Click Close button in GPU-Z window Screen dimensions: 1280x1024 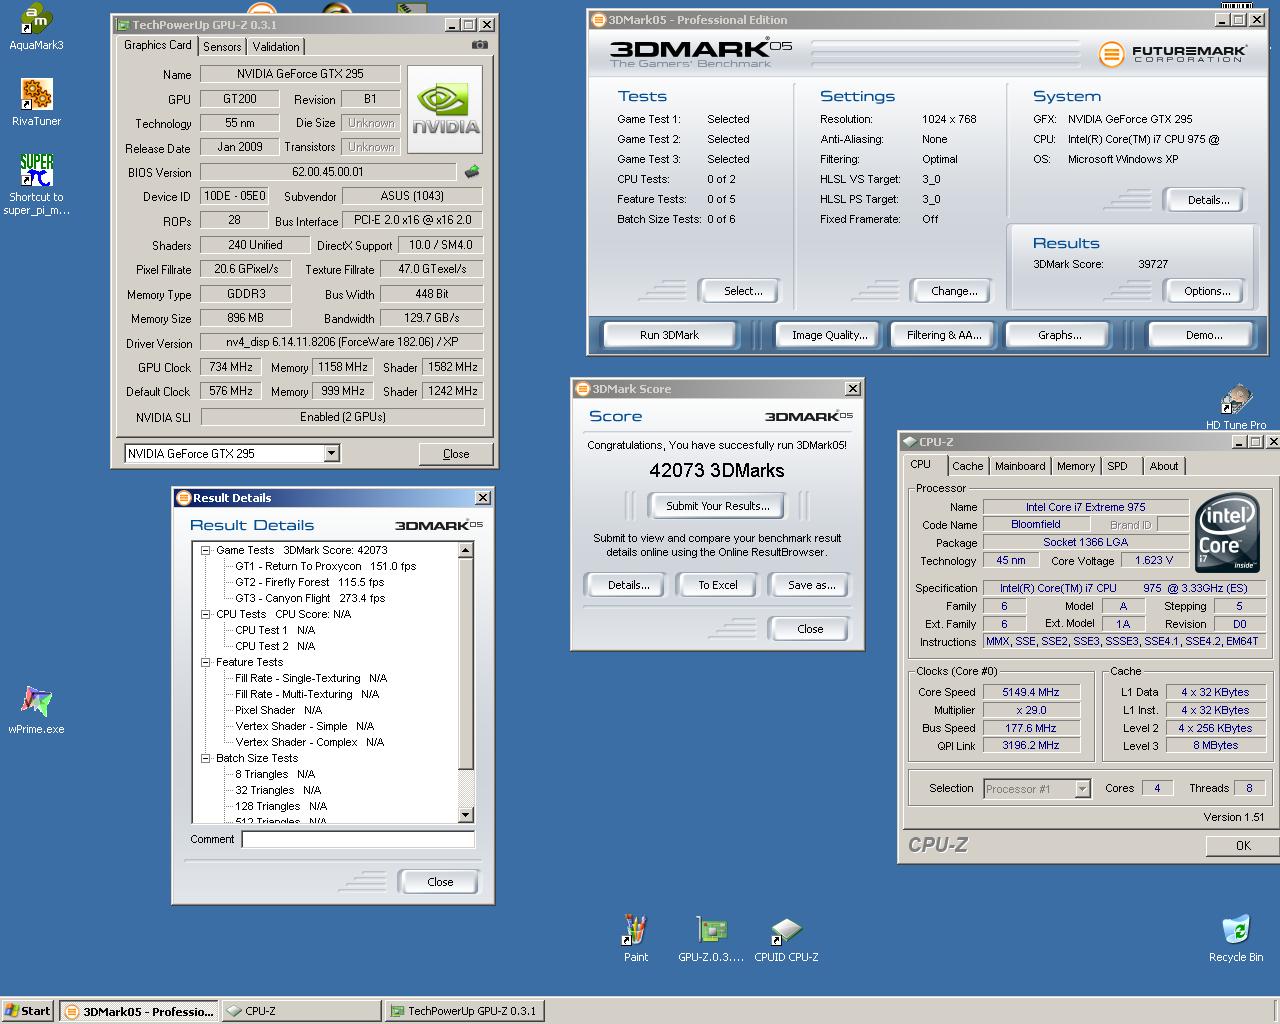point(456,454)
